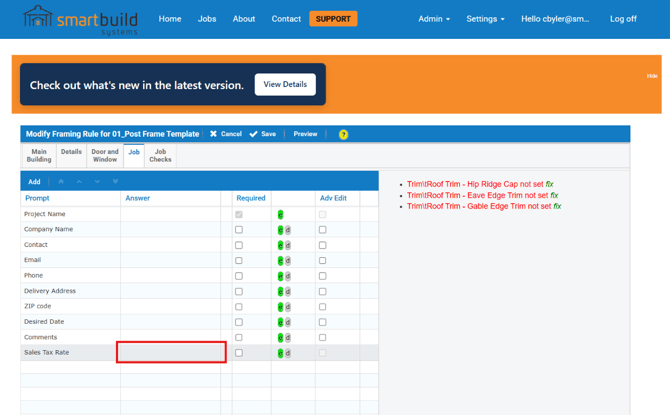The width and height of the screenshot is (670, 415).
Task: Click the SmartBuild Systems logo
Action: click(x=80, y=20)
